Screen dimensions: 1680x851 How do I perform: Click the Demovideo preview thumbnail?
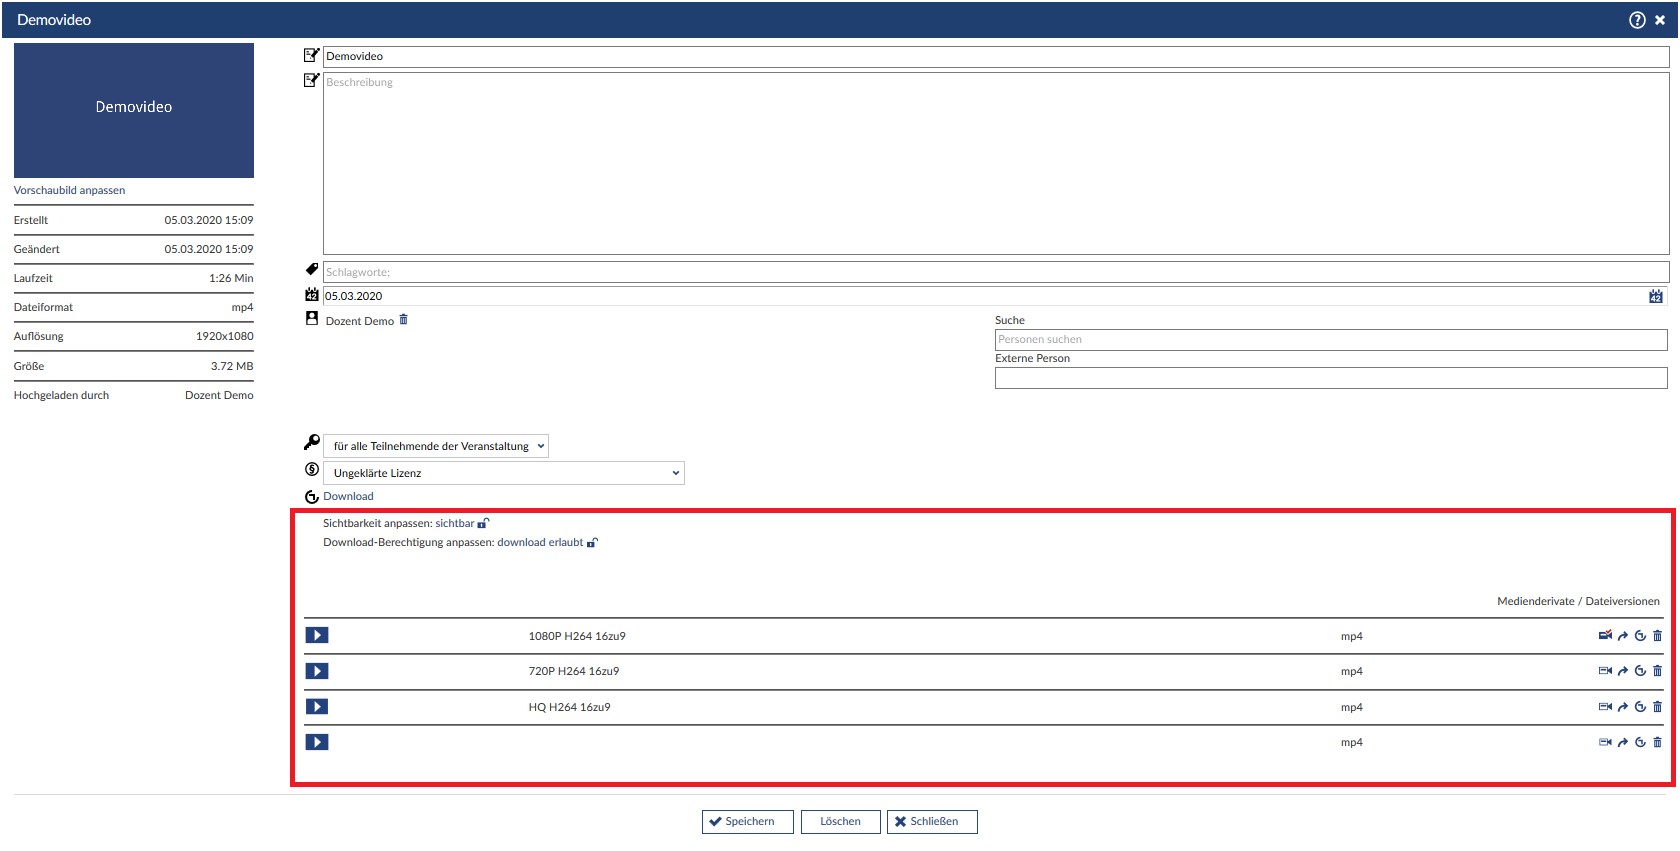click(134, 110)
